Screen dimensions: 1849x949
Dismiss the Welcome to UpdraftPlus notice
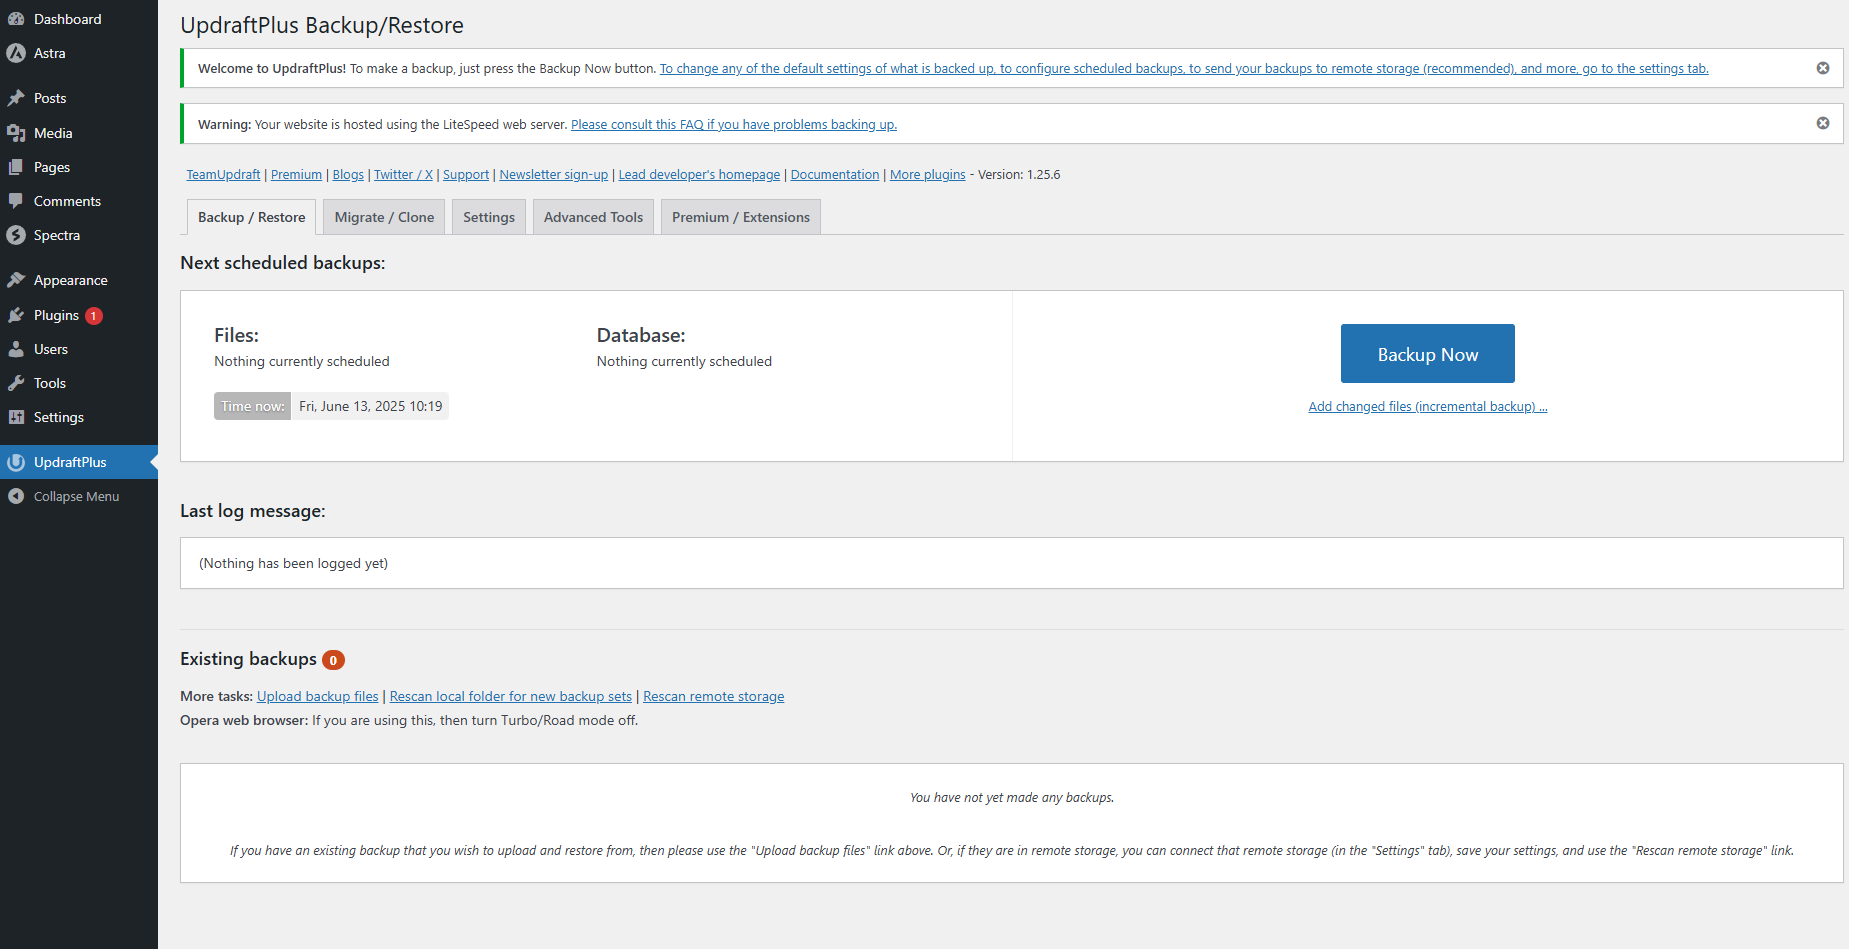[x=1822, y=68]
